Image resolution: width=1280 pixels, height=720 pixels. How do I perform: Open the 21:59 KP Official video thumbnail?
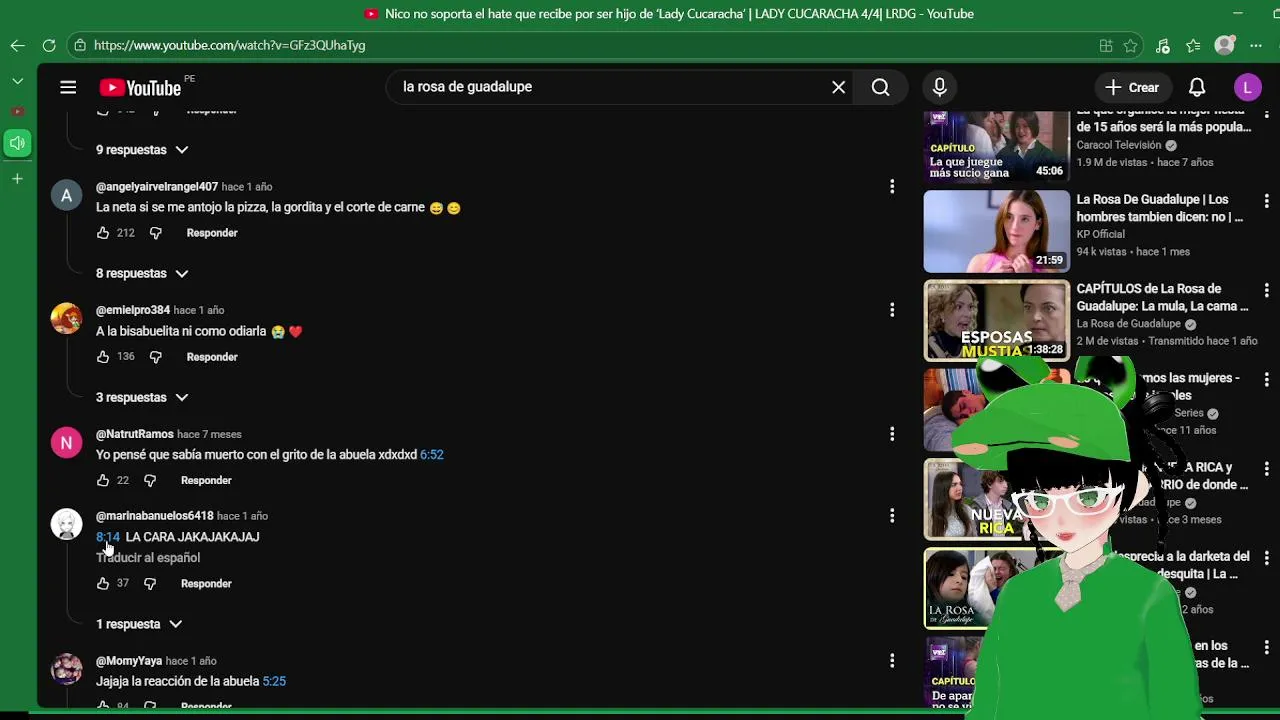[x=996, y=231]
